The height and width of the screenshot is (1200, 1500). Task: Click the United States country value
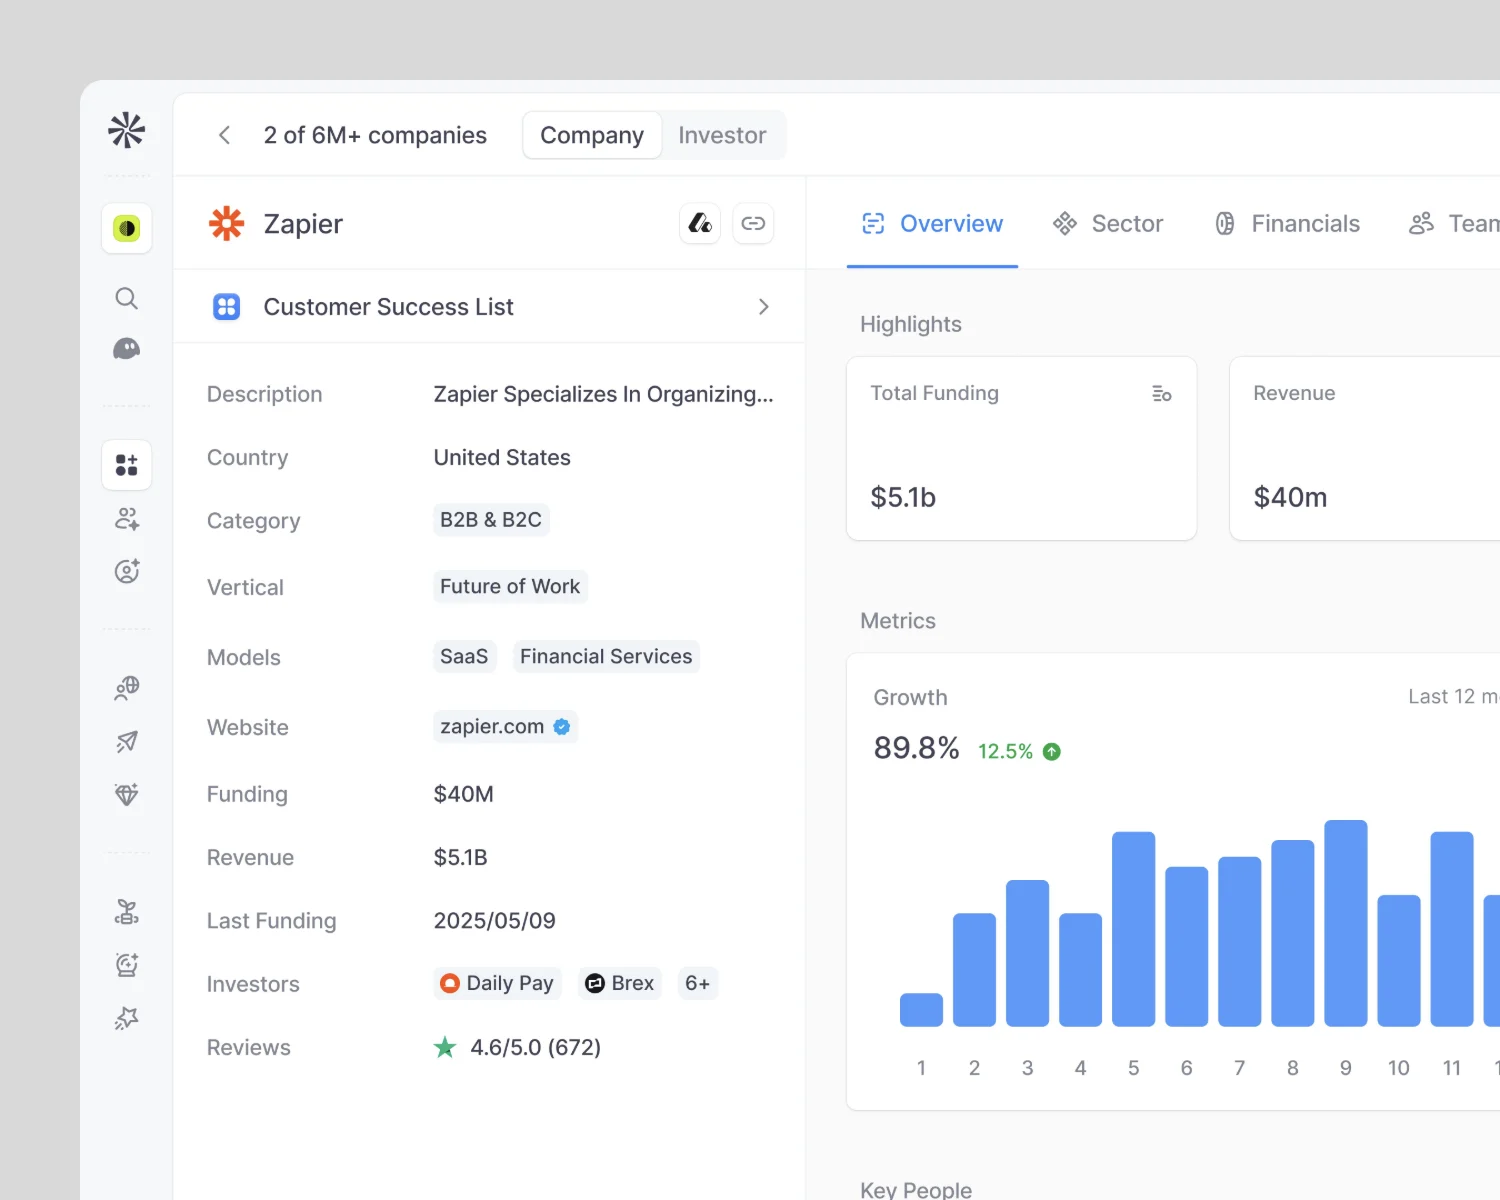click(502, 458)
